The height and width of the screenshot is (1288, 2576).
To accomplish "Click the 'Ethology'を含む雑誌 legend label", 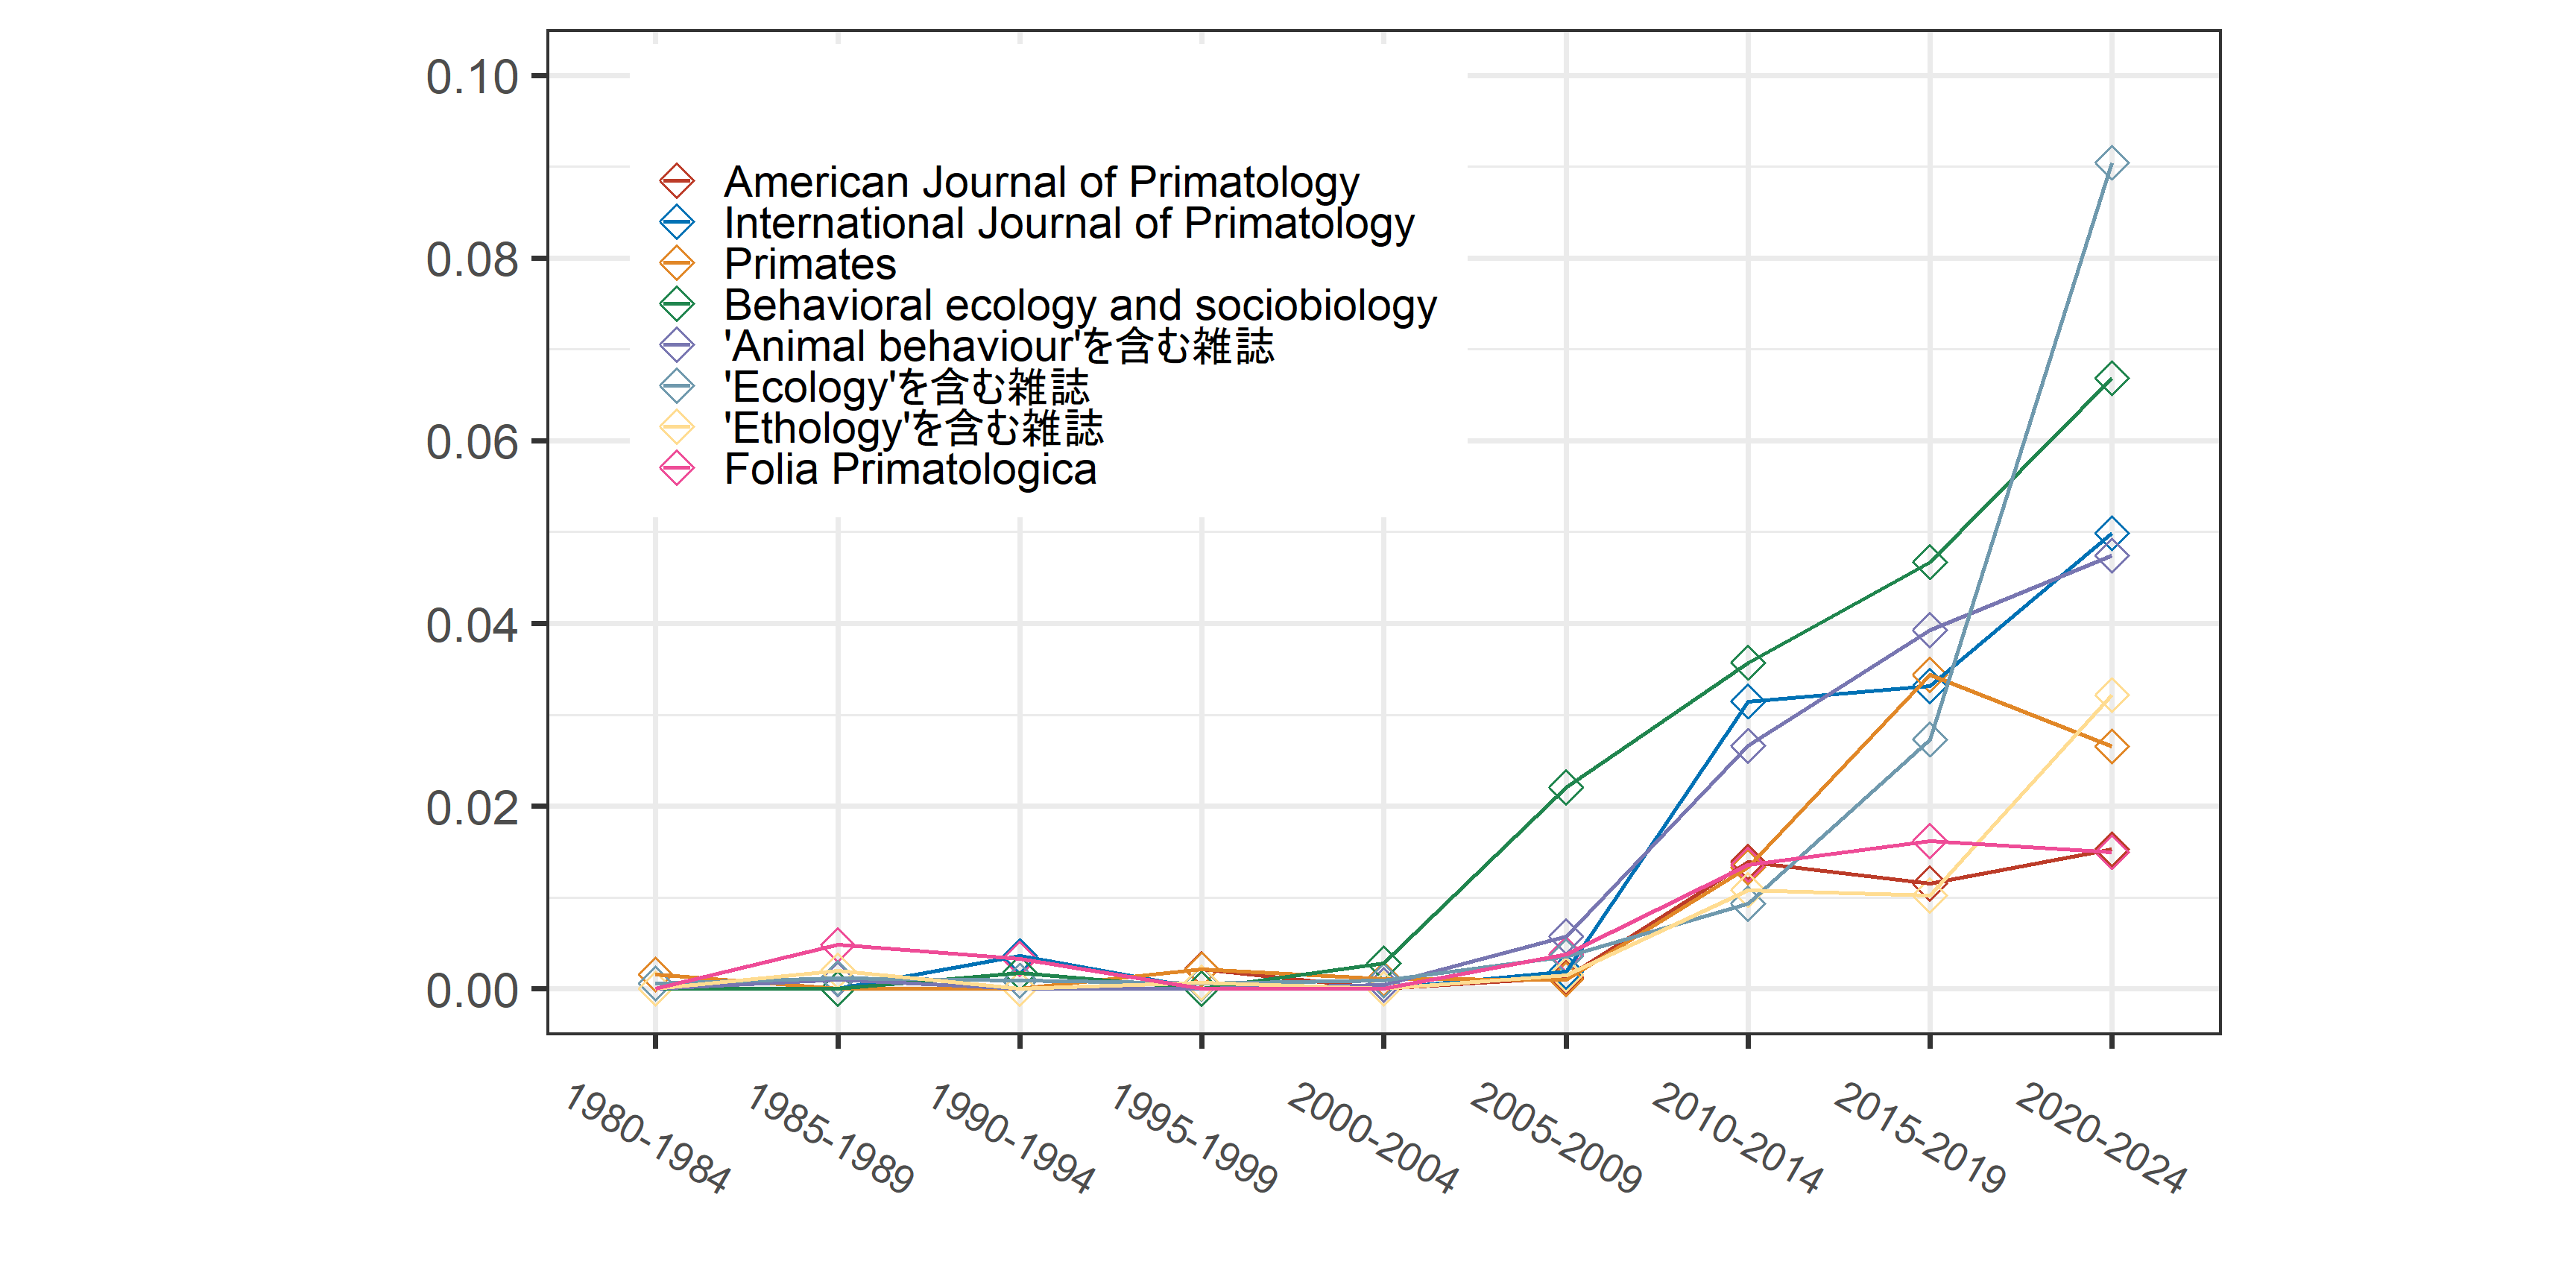I will coord(913,428).
